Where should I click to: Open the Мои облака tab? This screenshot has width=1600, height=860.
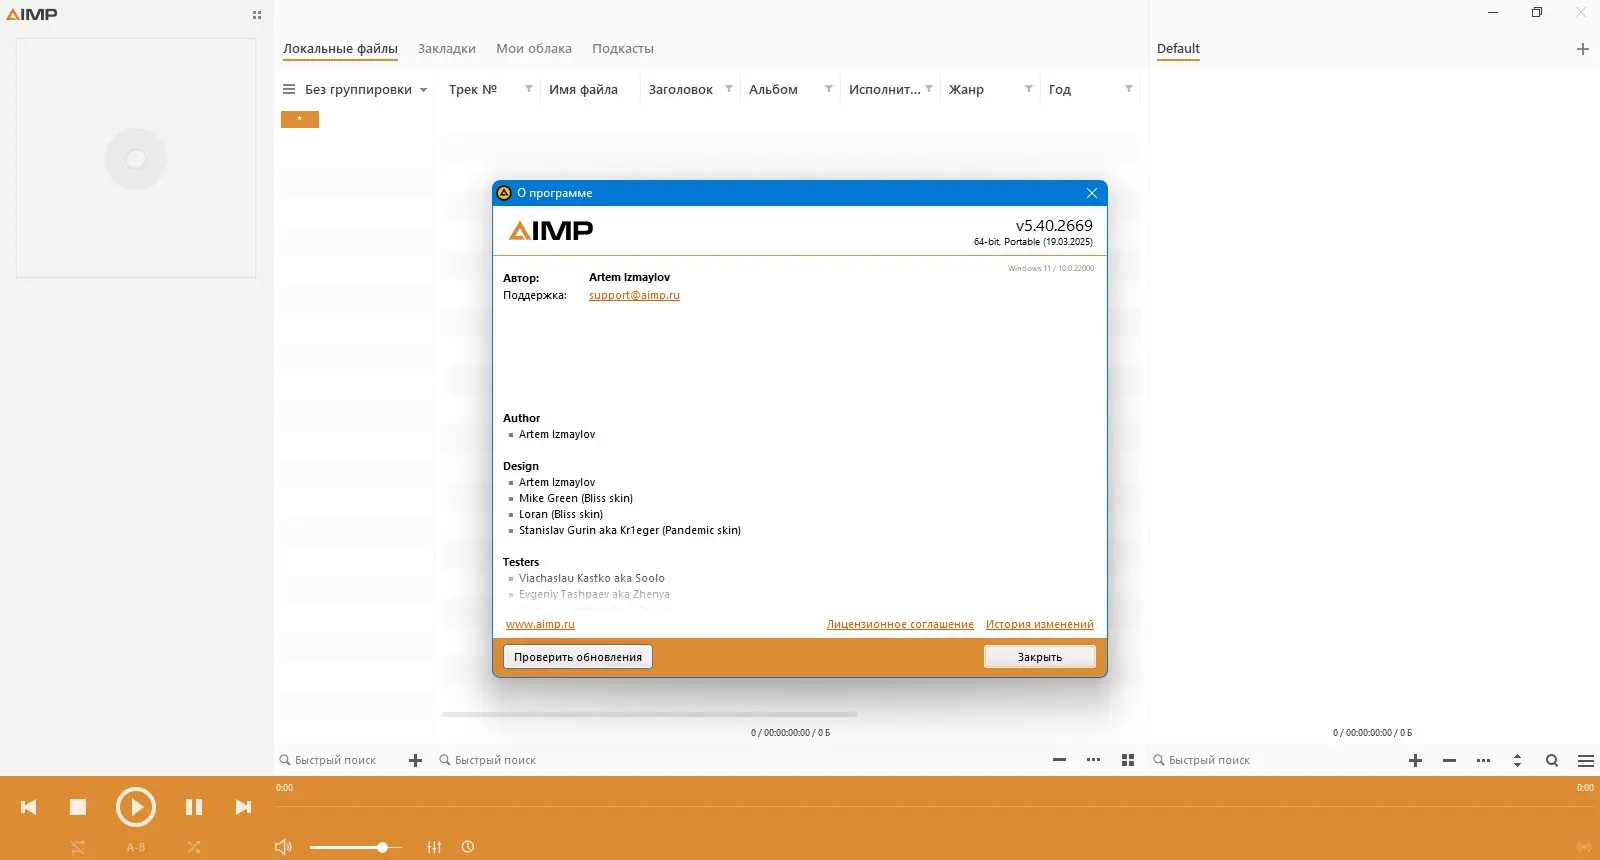point(534,48)
